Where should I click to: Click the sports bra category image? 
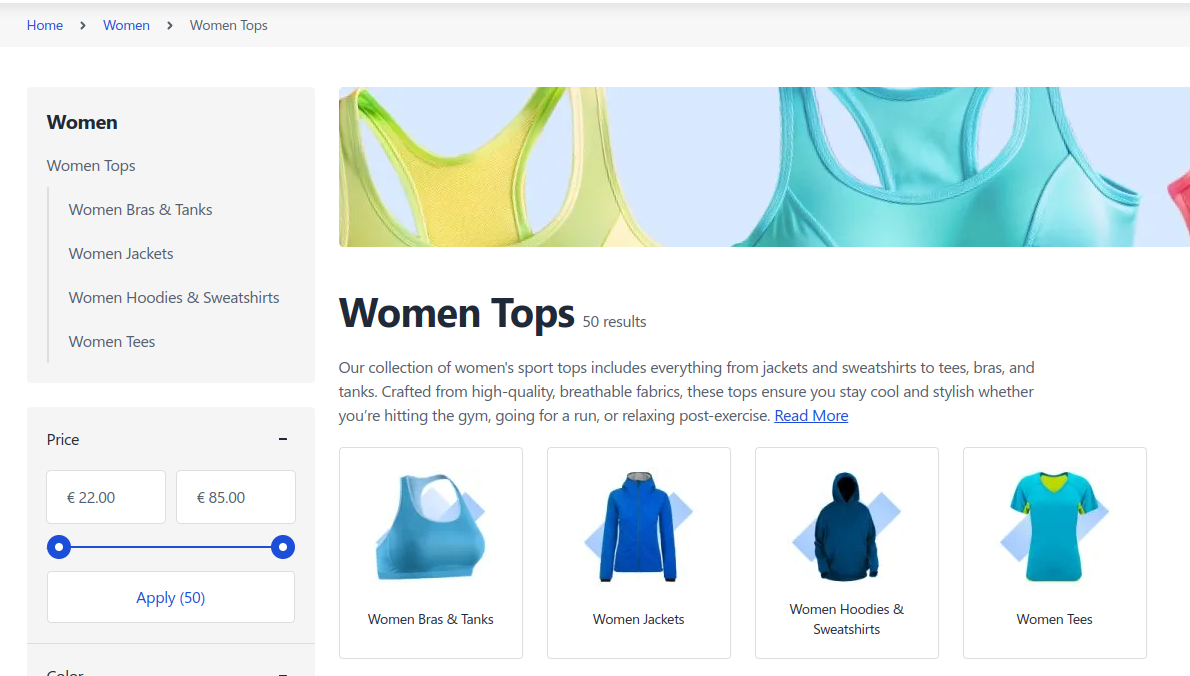coord(430,527)
